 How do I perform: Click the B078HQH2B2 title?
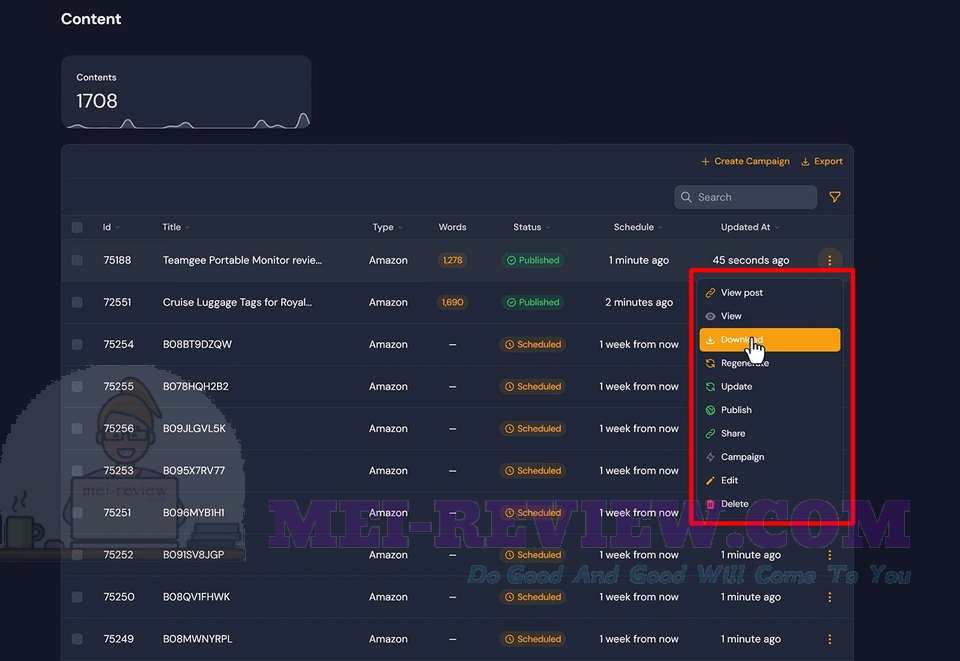[x=195, y=387]
